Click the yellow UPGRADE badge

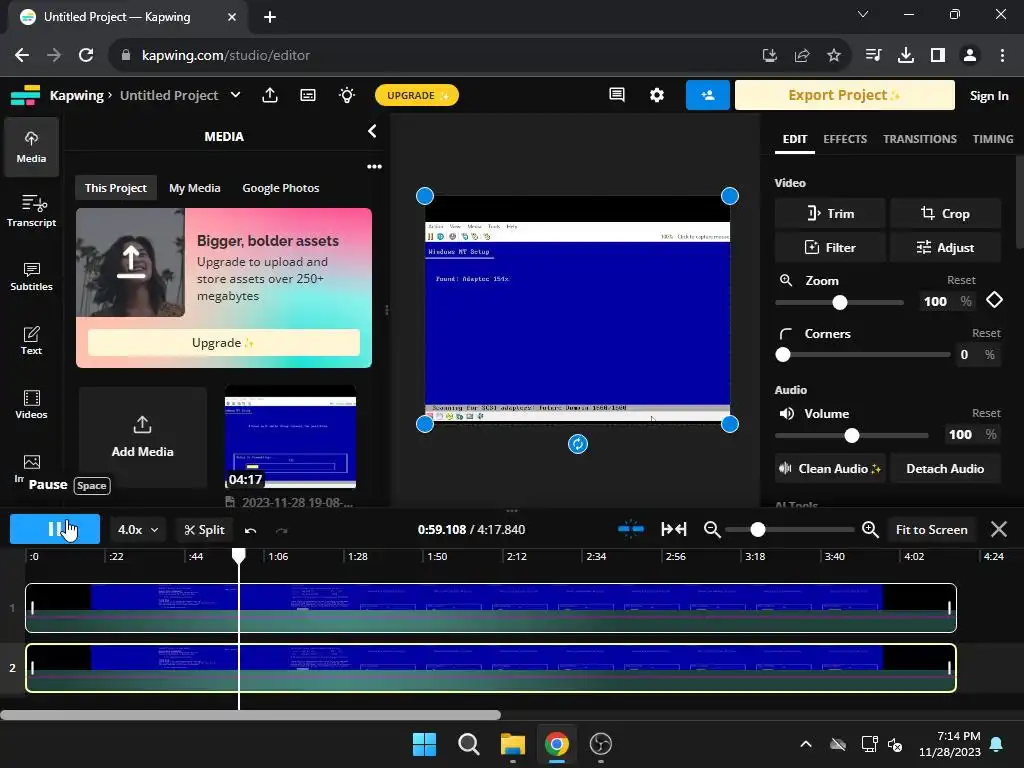[417, 95]
